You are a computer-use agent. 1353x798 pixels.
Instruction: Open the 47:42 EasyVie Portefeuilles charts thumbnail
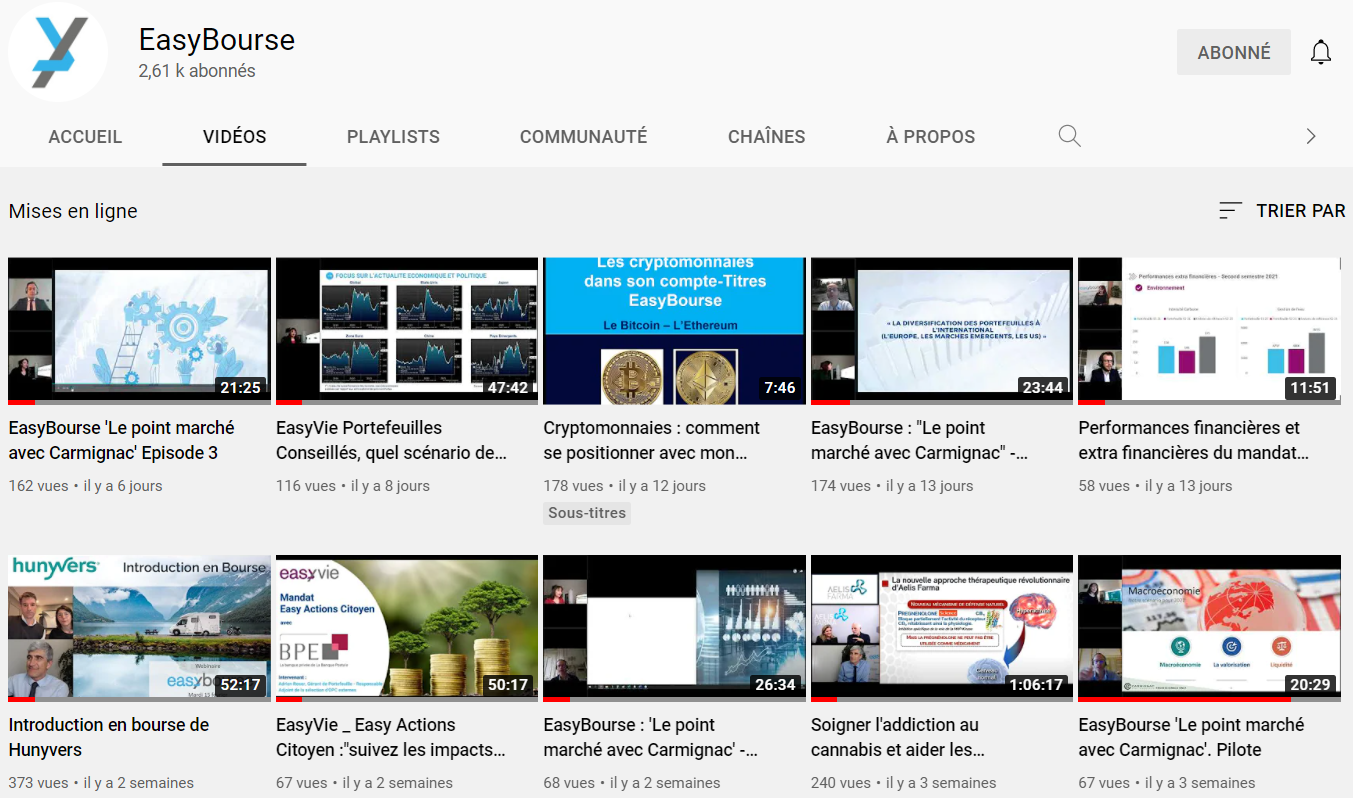(x=406, y=330)
